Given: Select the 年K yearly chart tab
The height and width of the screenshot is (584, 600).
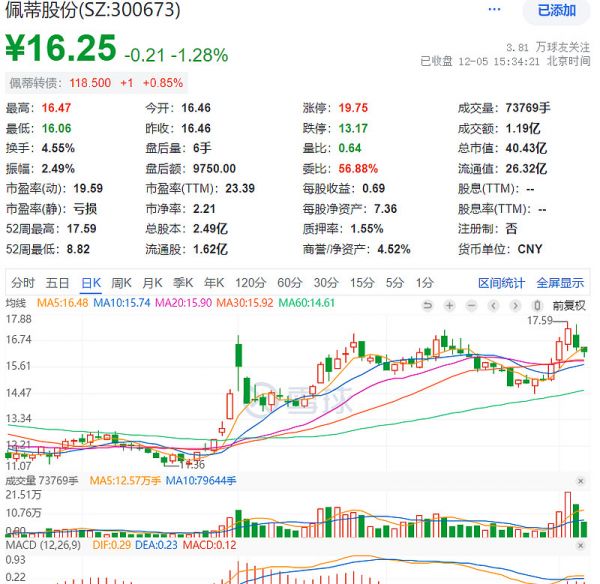Looking at the screenshot, I should 213,283.
